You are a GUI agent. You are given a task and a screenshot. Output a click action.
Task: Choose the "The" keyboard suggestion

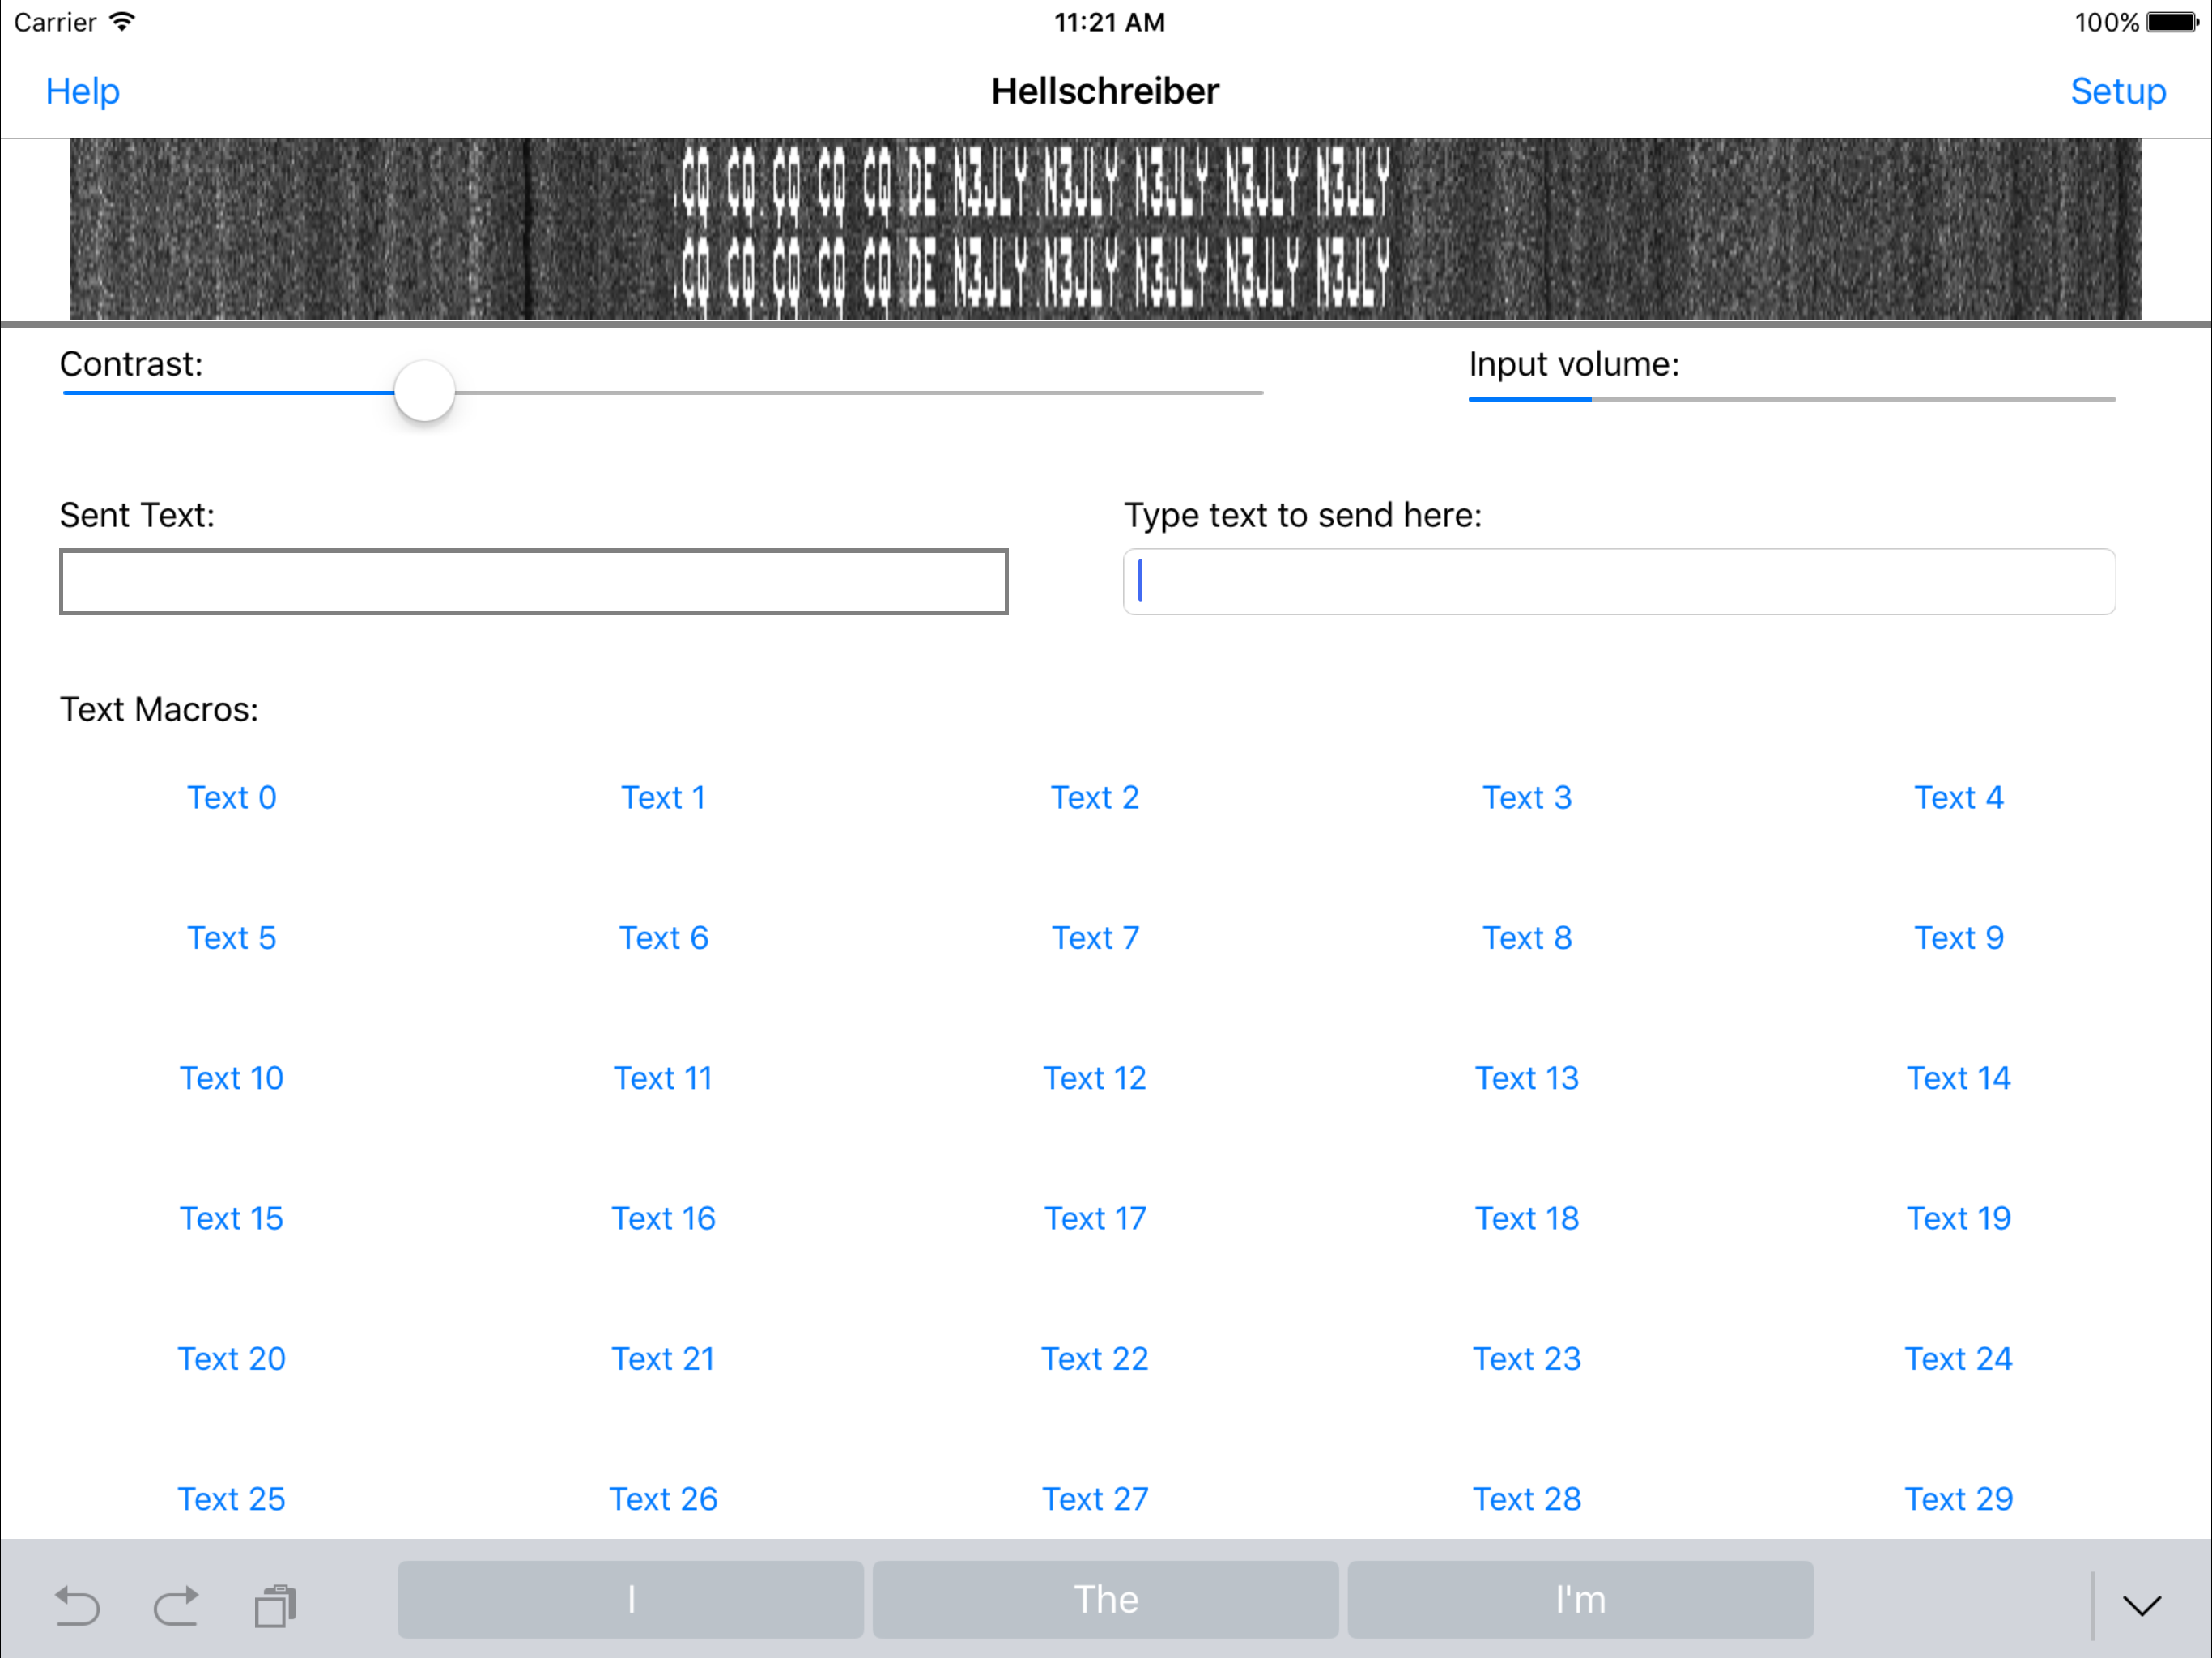point(1105,1599)
